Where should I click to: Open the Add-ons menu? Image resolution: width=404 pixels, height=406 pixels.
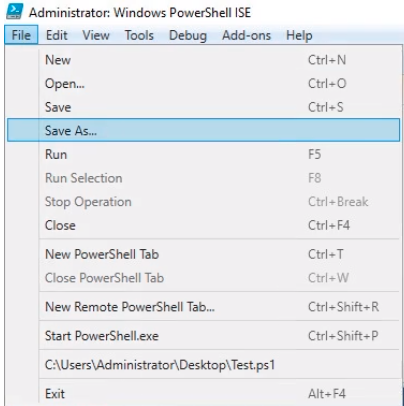click(x=246, y=35)
